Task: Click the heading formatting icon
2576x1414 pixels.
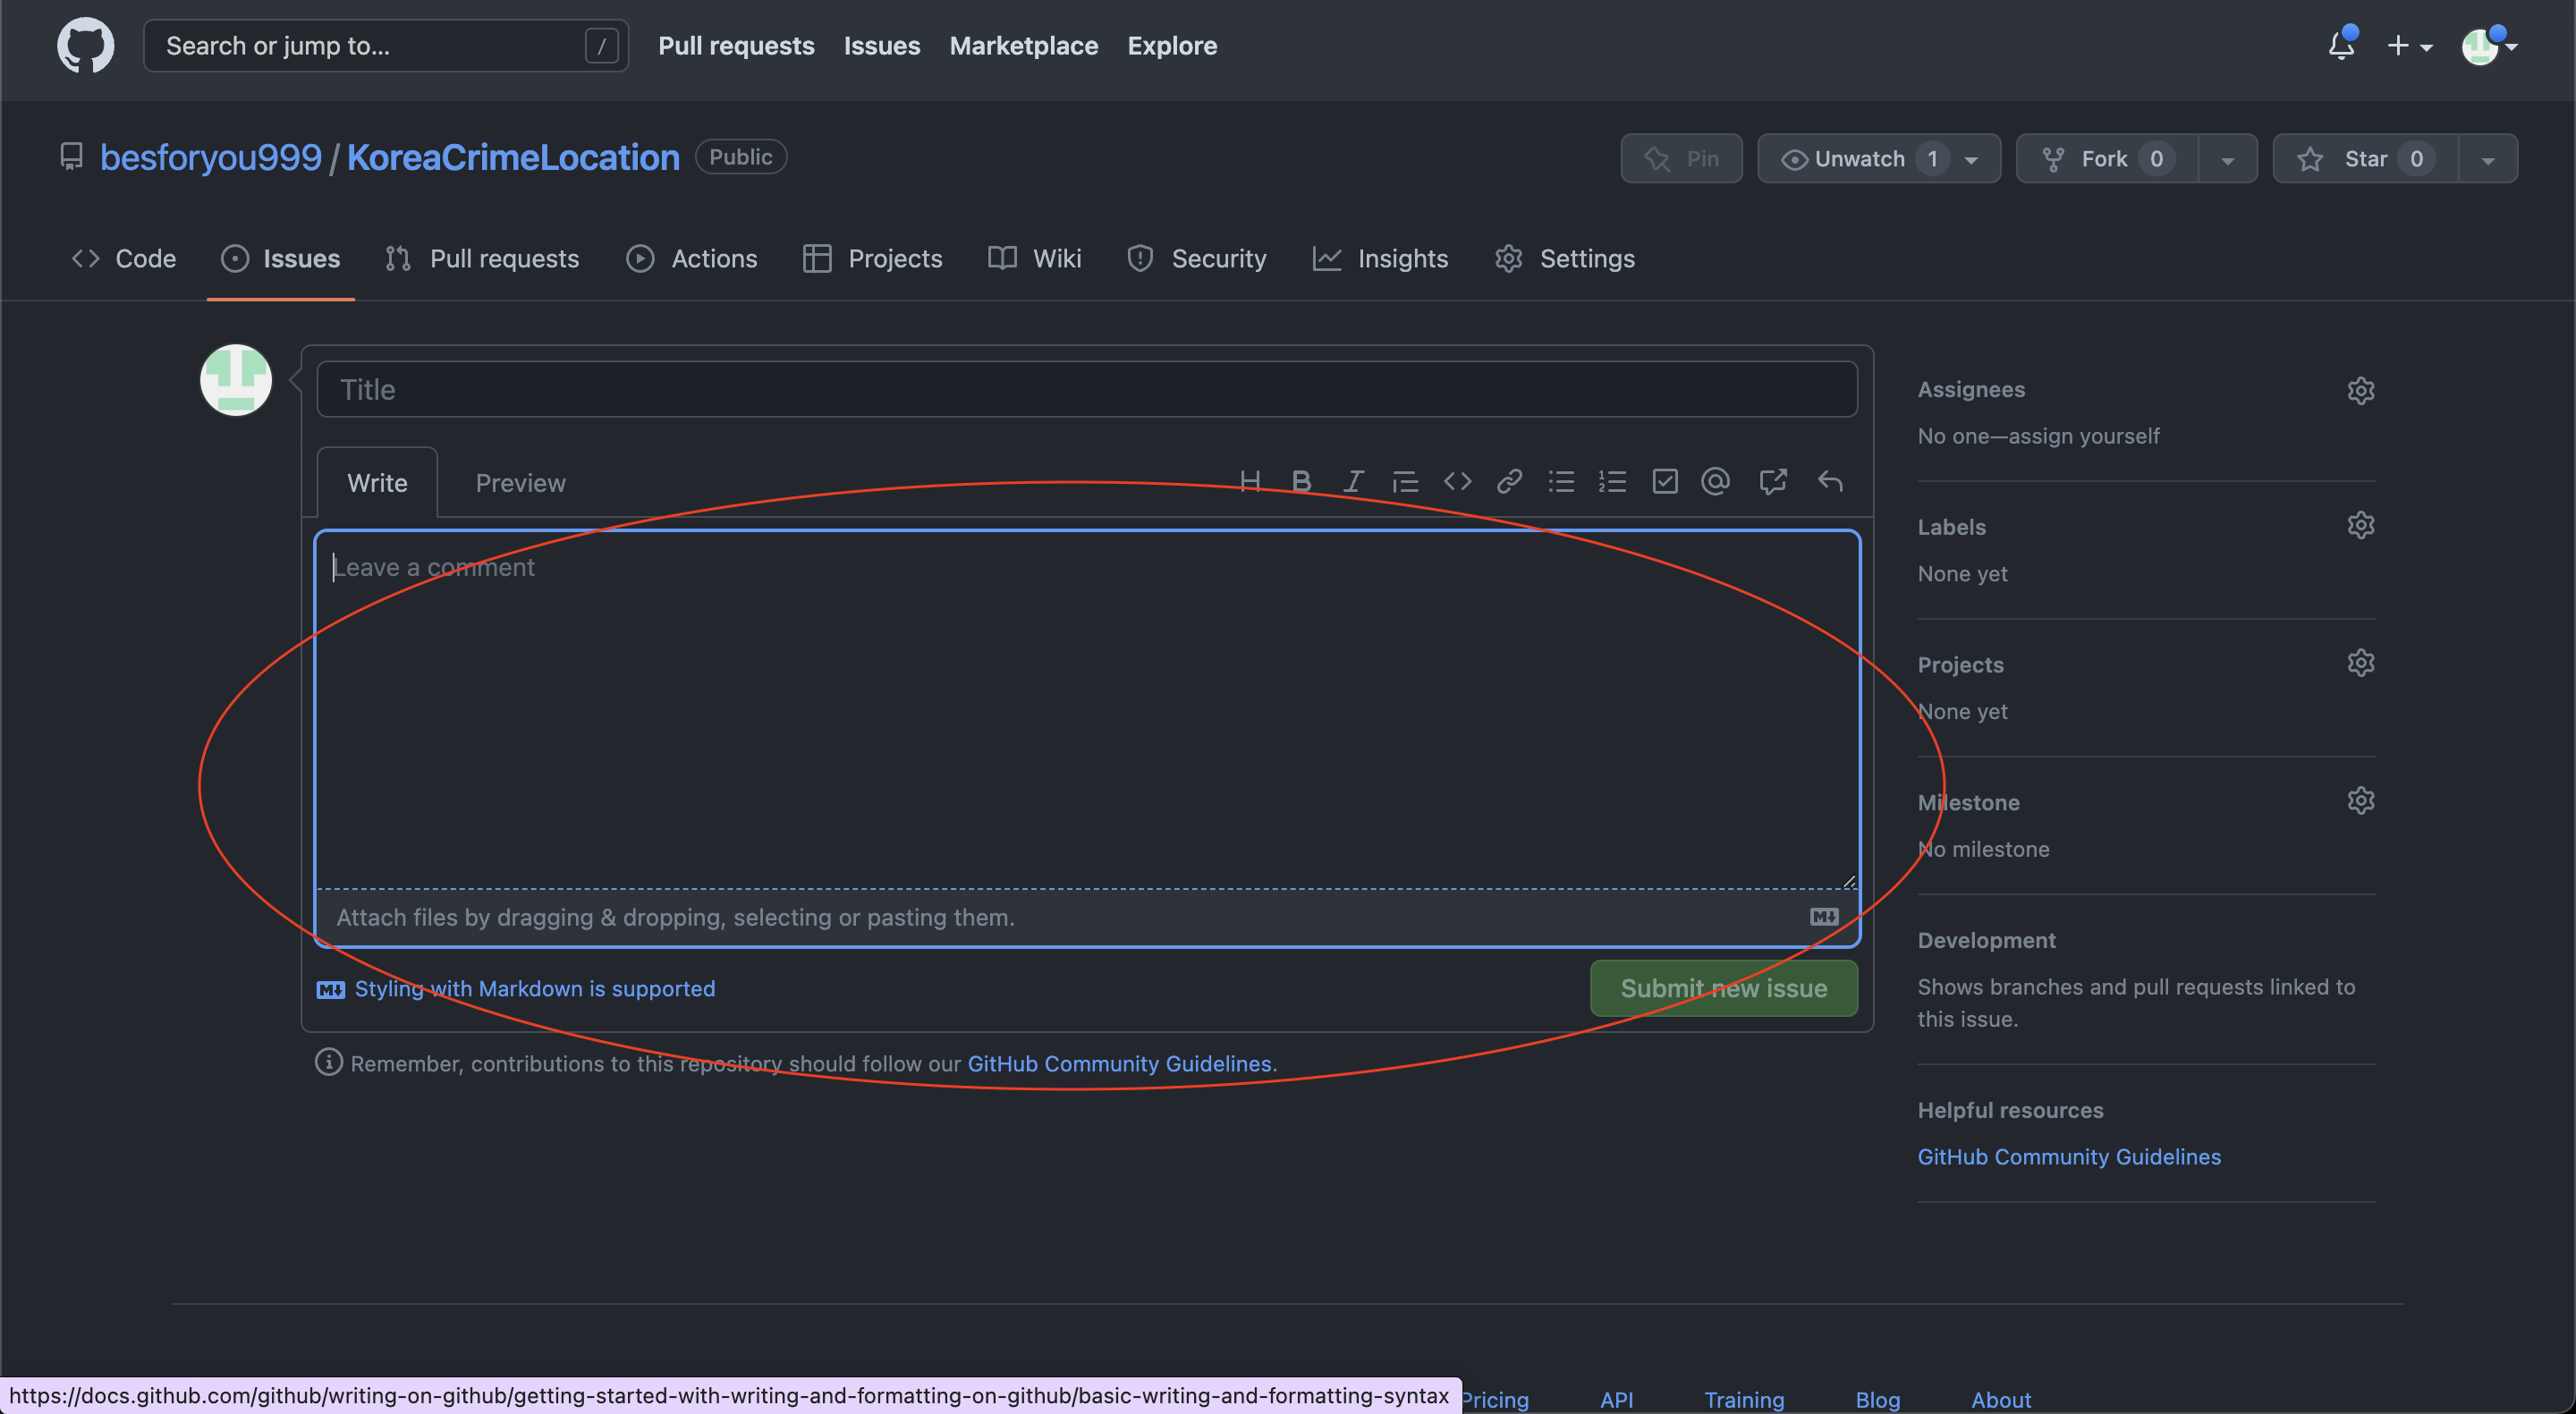Action: click(x=1249, y=482)
